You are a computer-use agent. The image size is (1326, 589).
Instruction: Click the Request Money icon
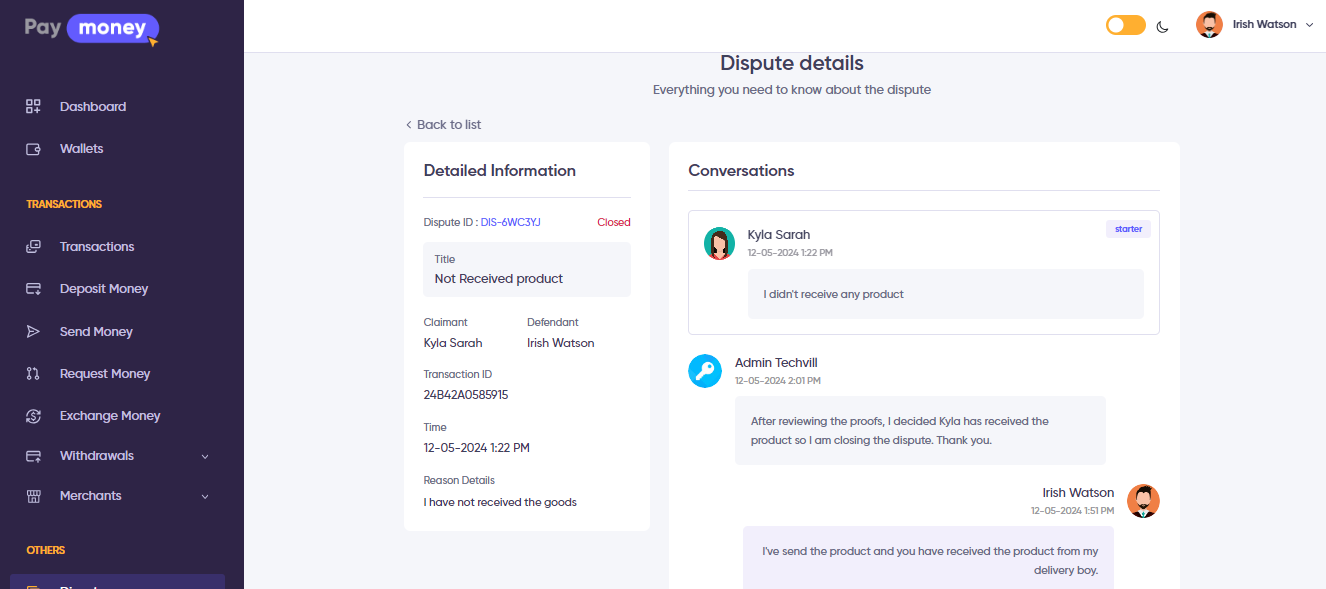coord(33,374)
